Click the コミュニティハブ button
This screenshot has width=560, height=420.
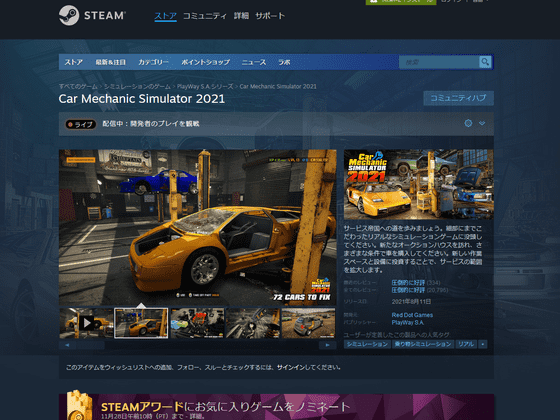coord(459,98)
